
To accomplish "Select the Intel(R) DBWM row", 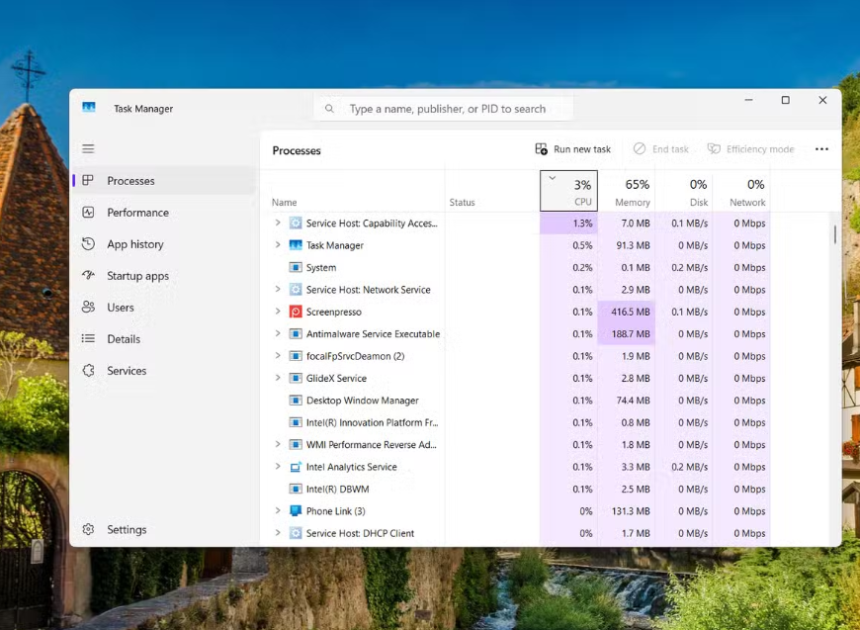I will [518, 489].
